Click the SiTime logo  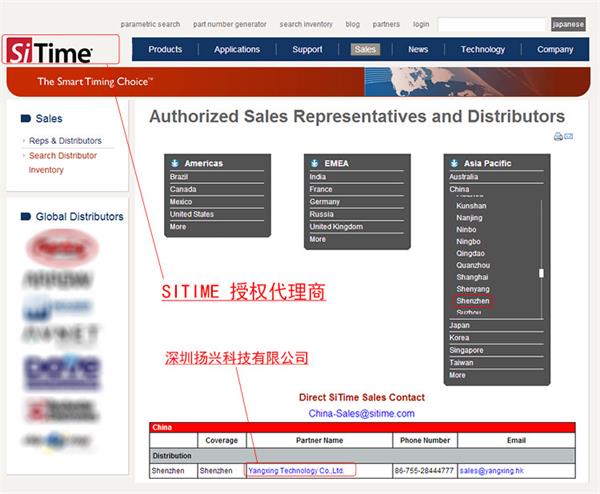[x=50, y=51]
